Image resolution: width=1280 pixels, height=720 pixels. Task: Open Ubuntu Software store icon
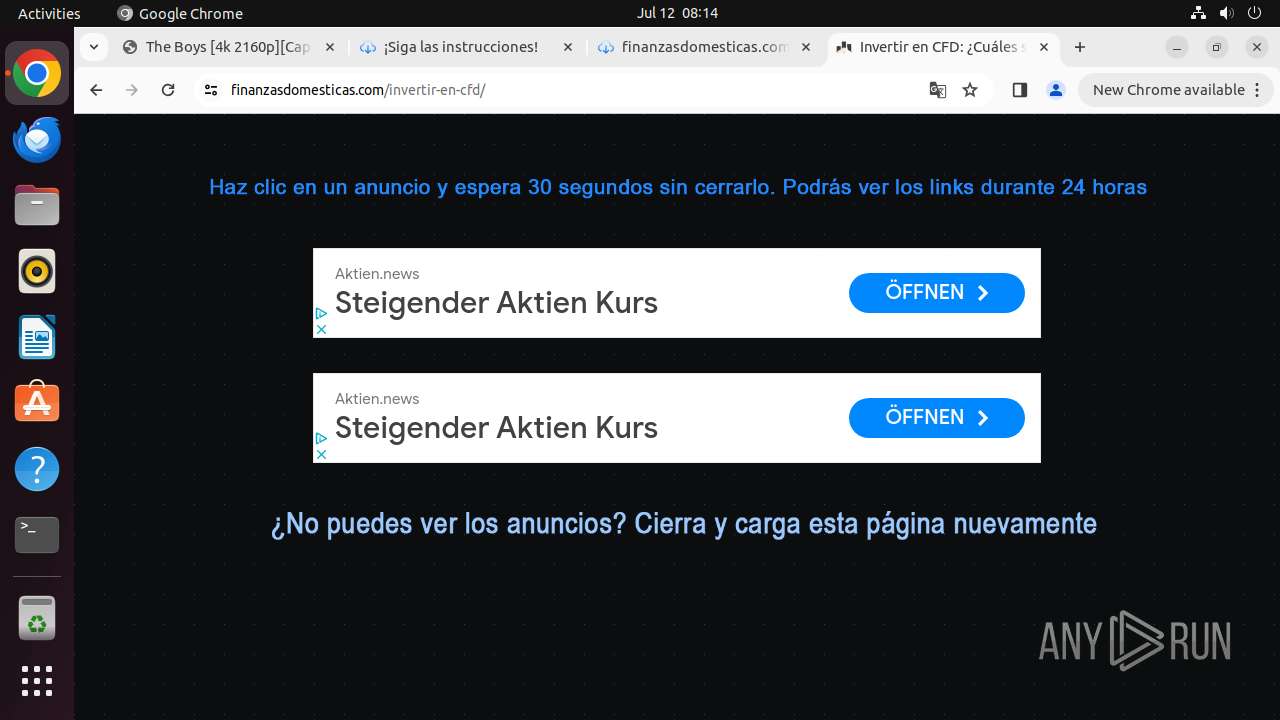(x=37, y=403)
